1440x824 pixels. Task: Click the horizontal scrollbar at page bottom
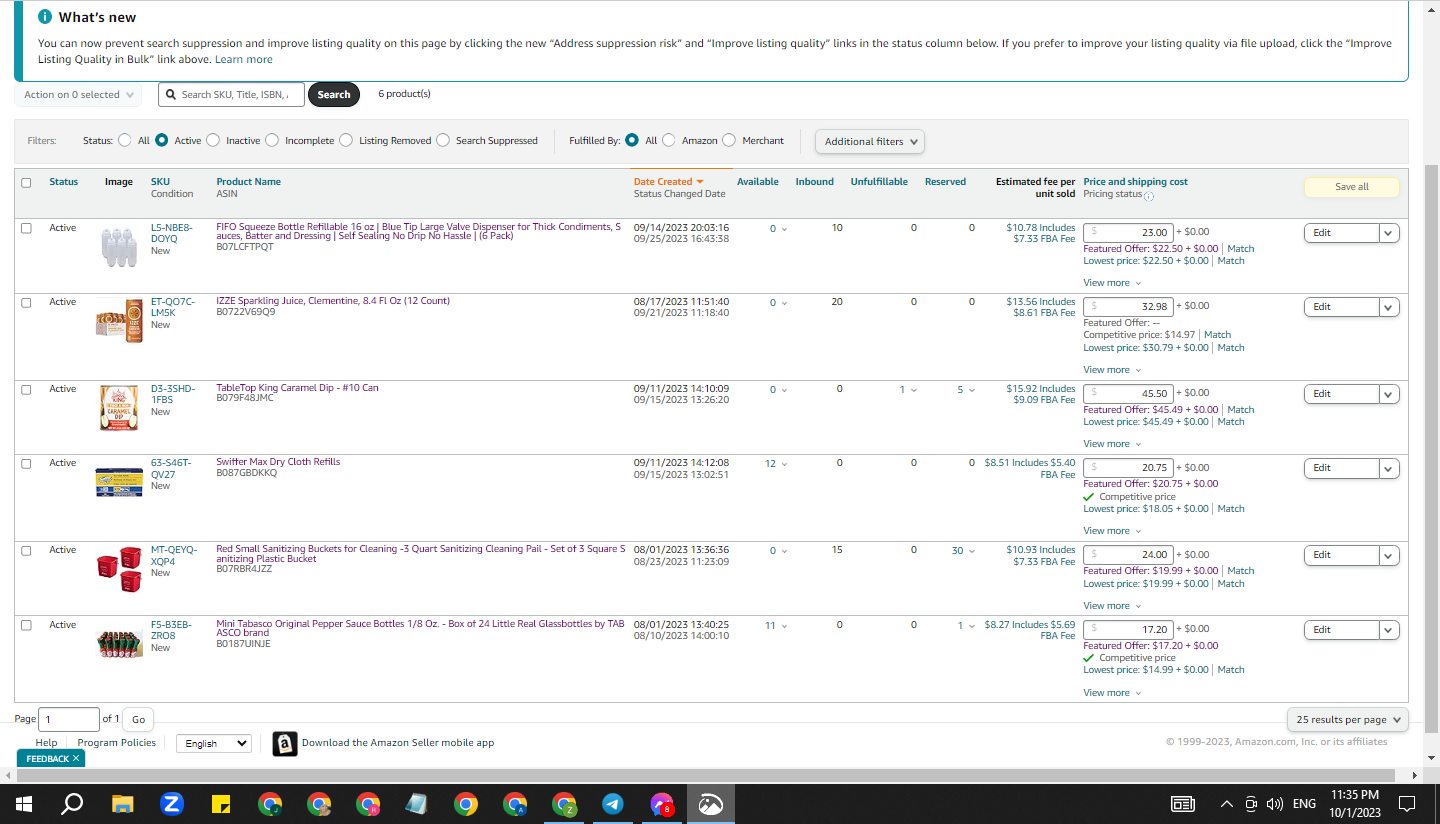point(704,775)
